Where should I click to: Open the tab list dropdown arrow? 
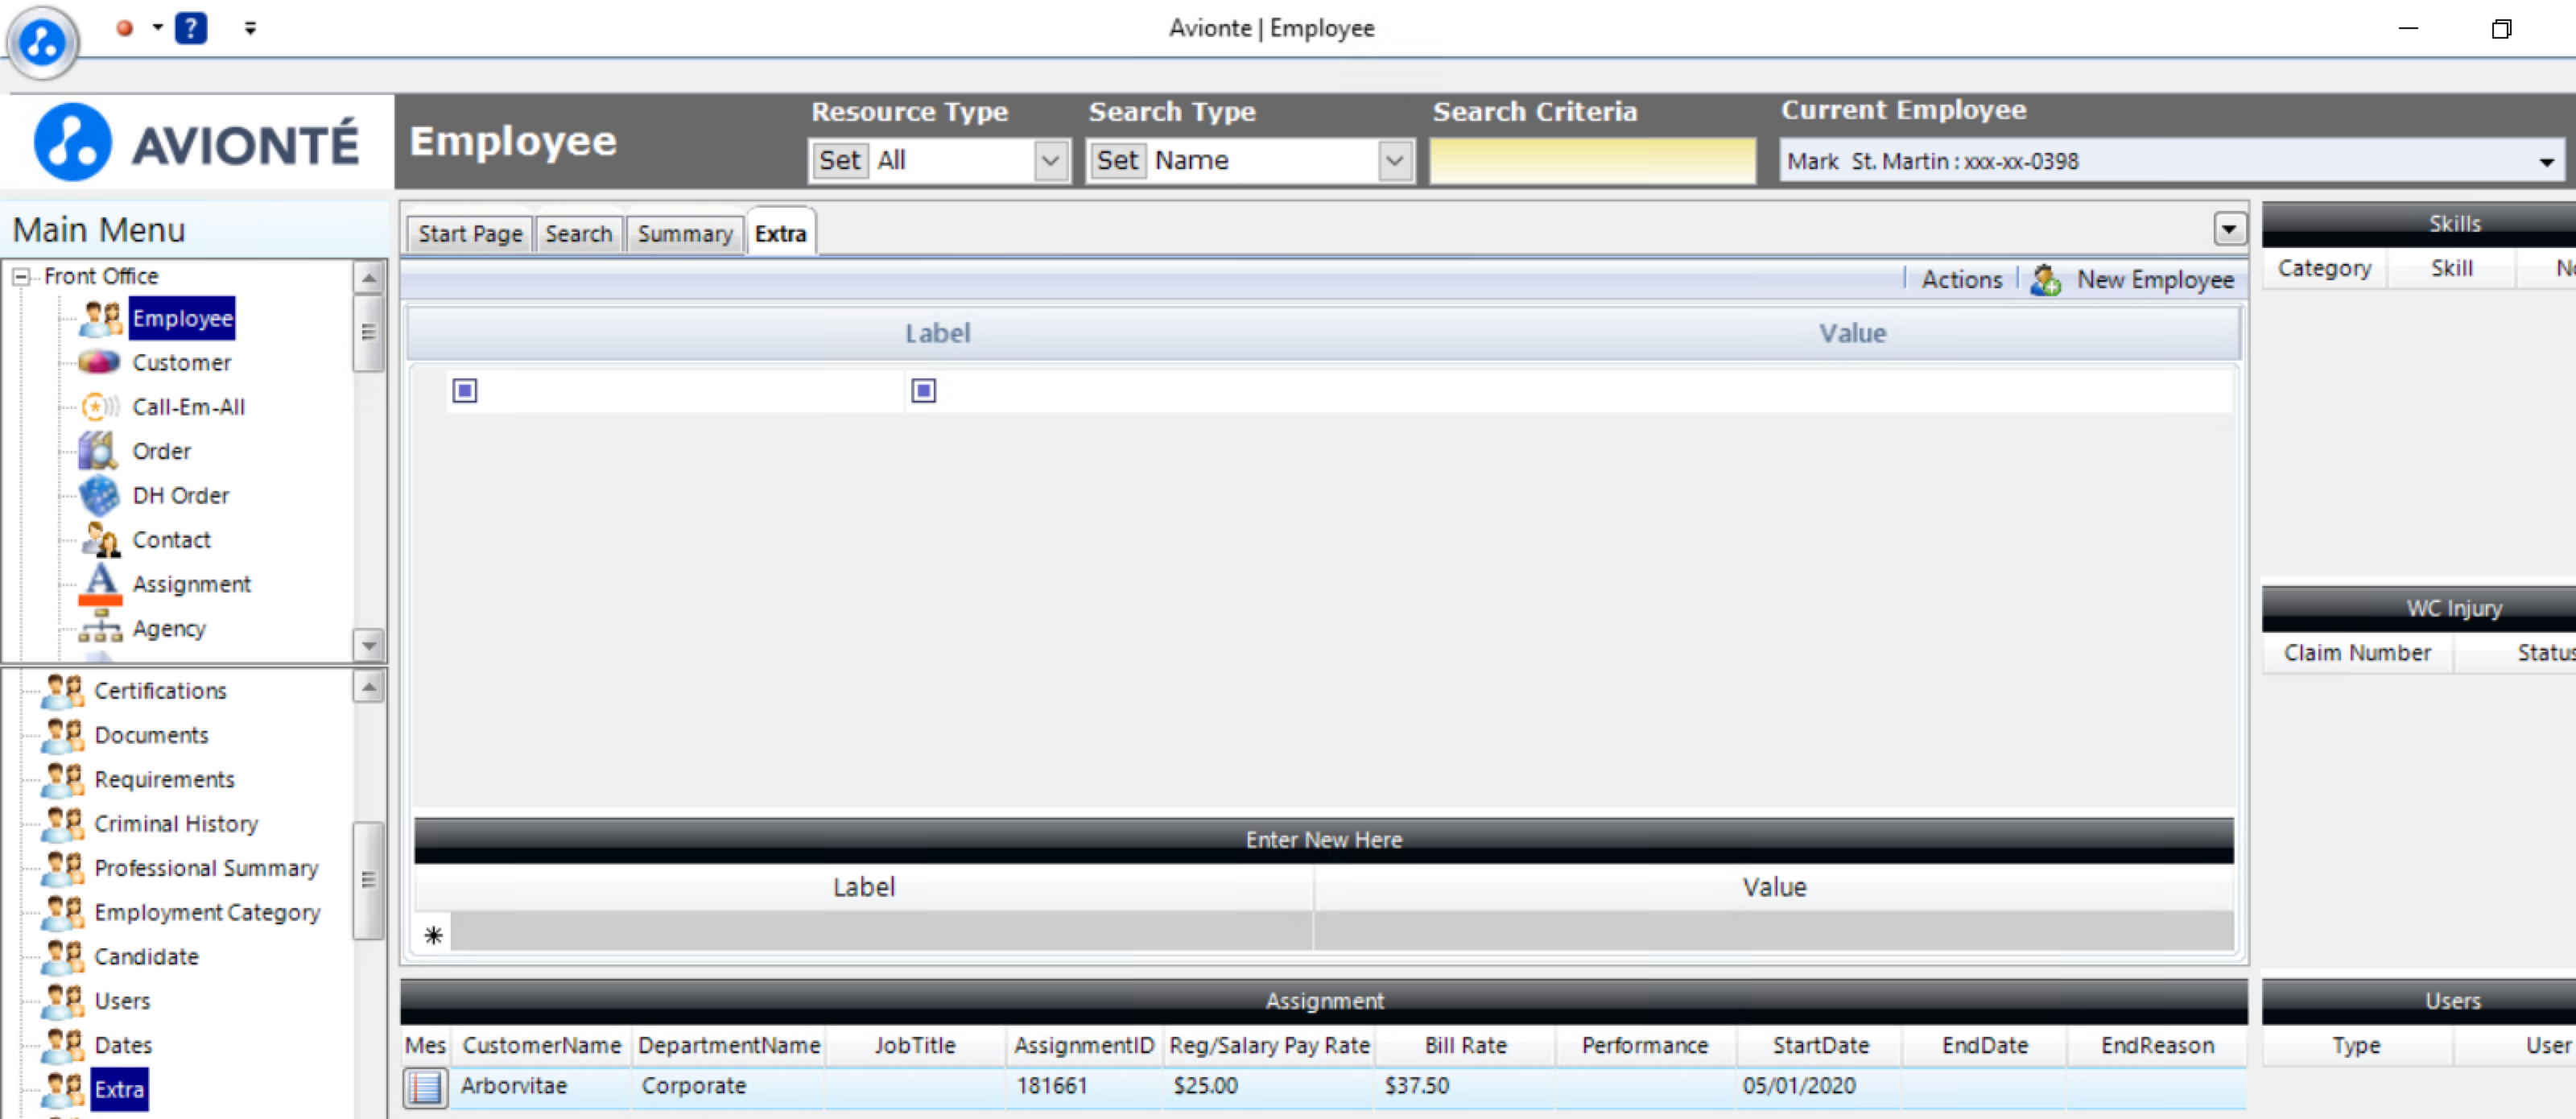coord(2229,229)
